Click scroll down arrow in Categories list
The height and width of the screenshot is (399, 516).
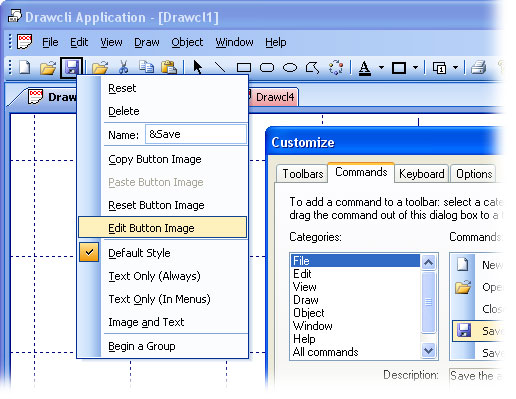coord(428,350)
